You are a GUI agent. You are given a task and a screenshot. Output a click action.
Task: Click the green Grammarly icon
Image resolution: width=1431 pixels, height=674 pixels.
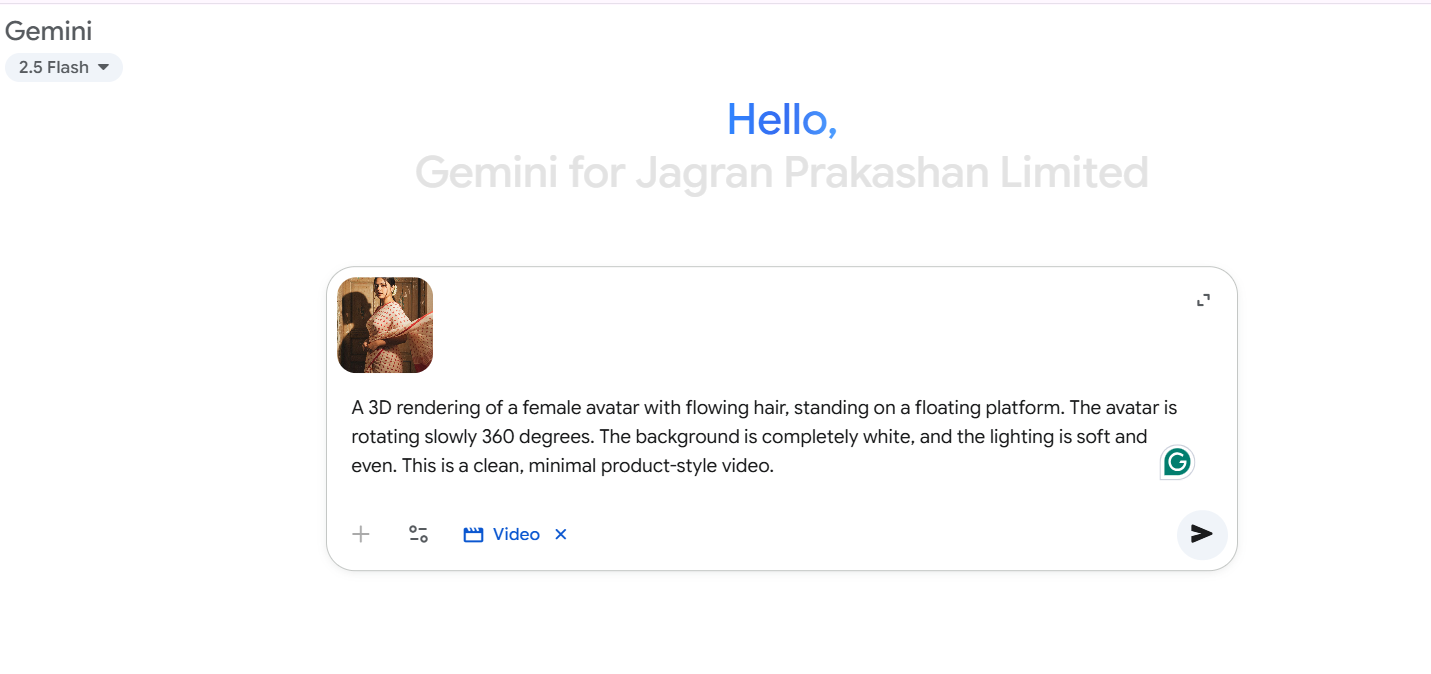click(1177, 462)
